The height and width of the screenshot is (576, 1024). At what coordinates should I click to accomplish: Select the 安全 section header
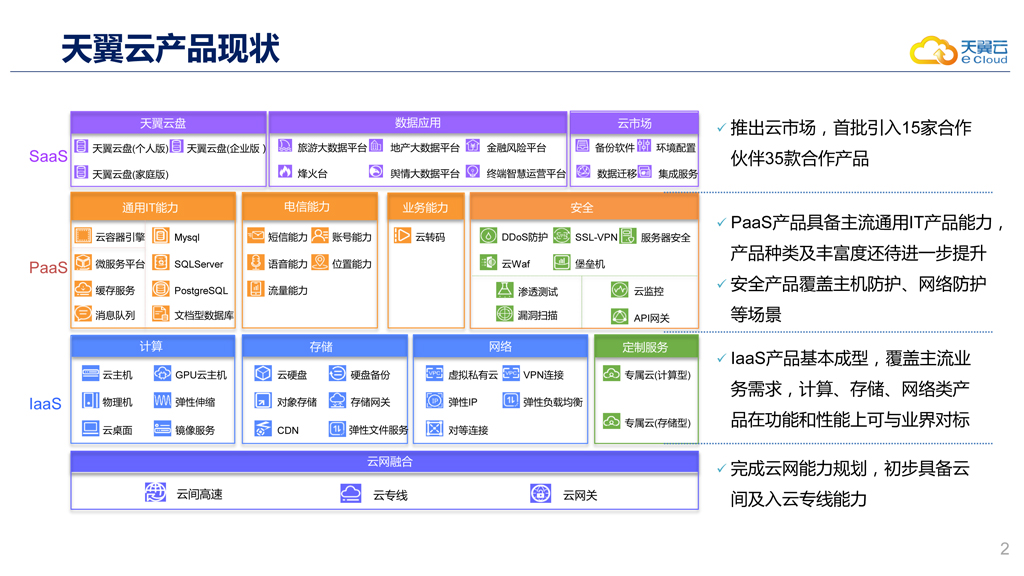coord(584,207)
